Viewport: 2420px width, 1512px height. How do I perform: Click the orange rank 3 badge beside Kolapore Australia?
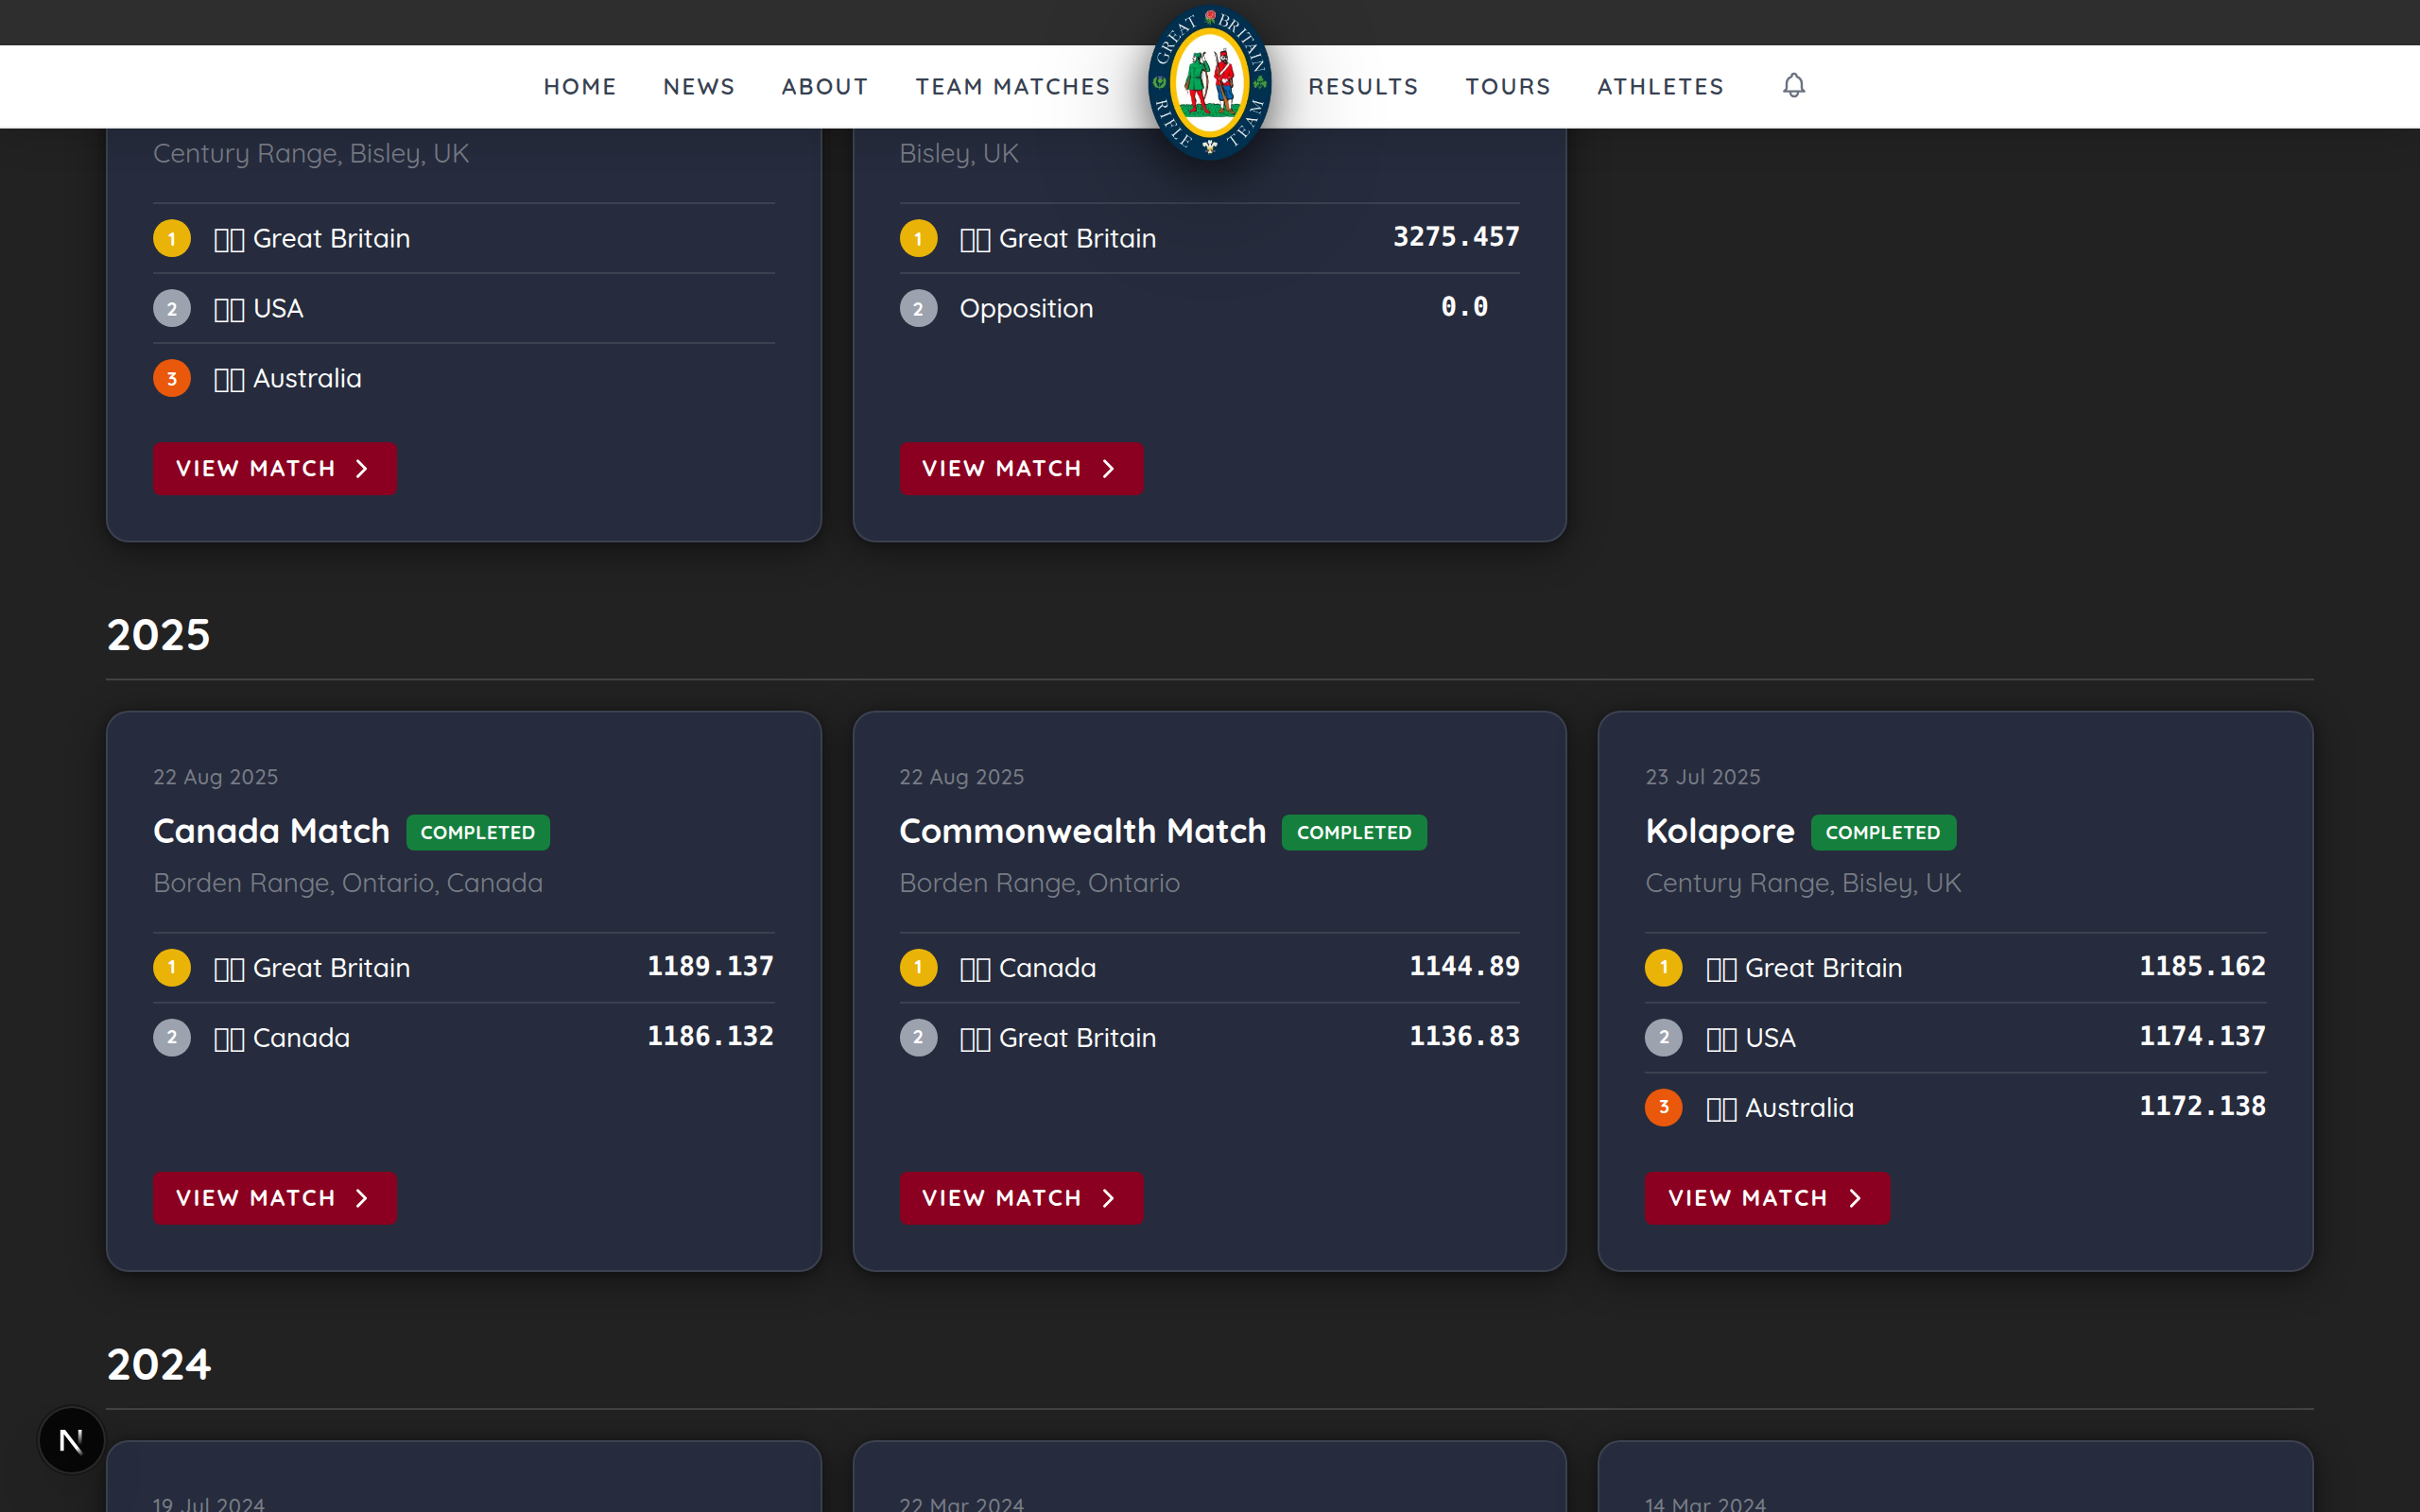point(1664,1107)
